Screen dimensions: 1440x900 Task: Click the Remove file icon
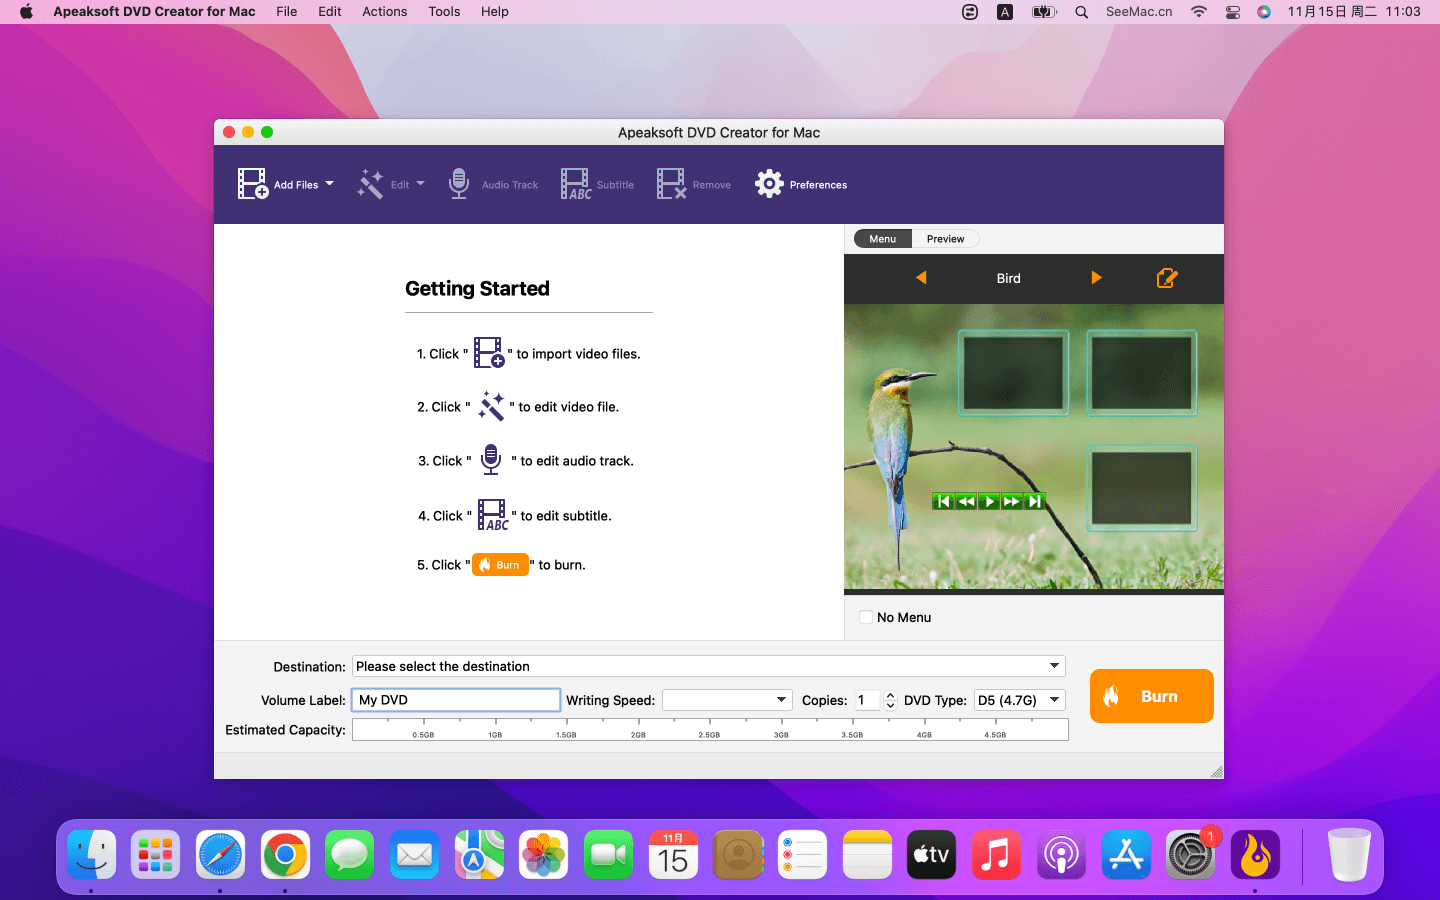click(x=671, y=184)
